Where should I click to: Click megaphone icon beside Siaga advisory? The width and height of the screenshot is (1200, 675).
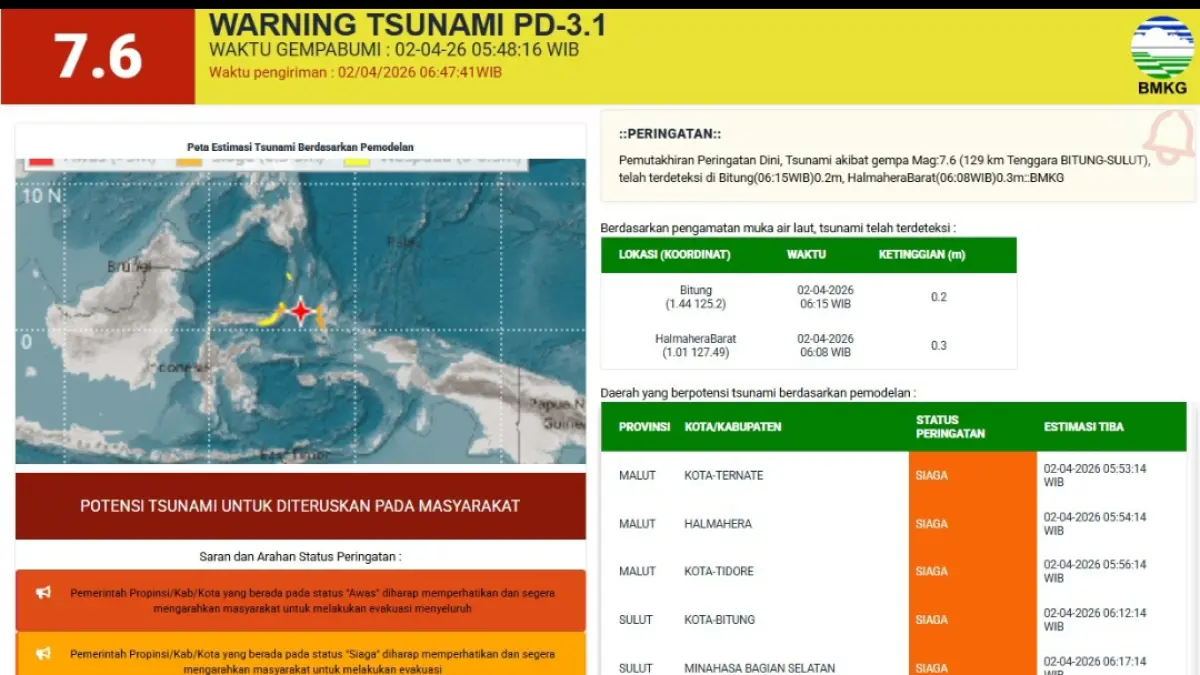[43, 654]
